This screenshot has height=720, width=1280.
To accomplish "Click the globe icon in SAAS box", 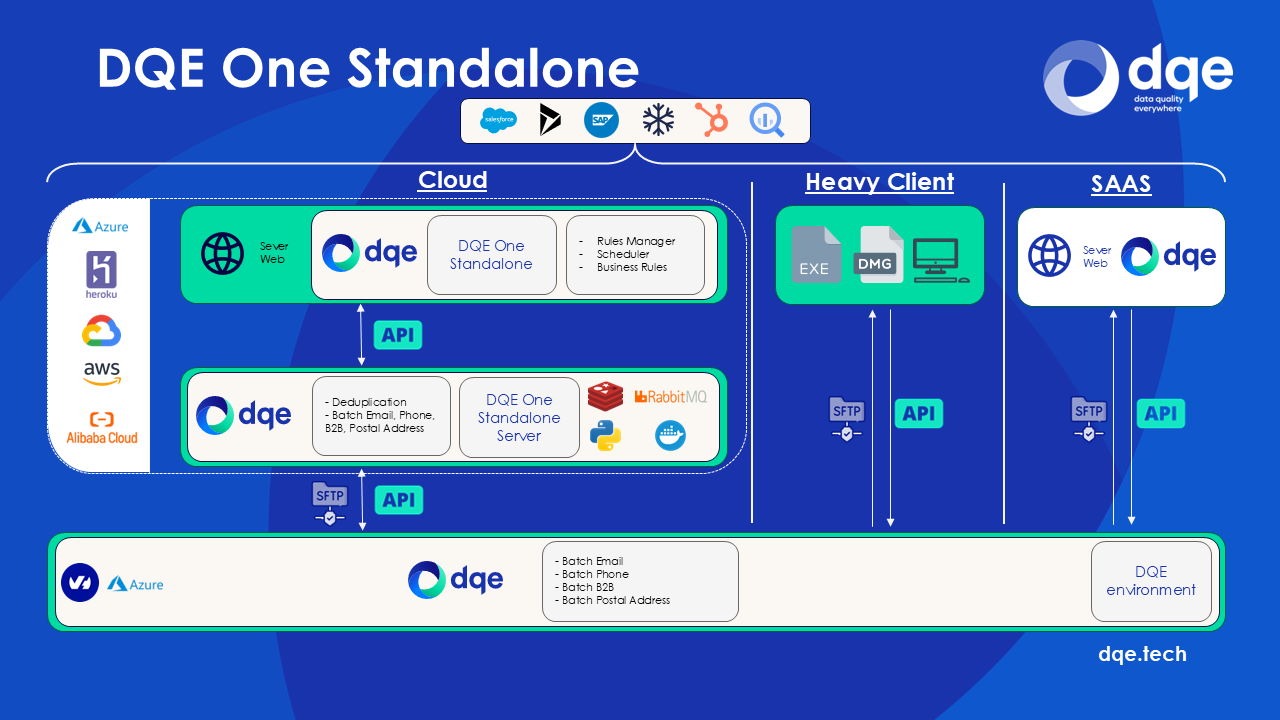I will (1050, 256).
